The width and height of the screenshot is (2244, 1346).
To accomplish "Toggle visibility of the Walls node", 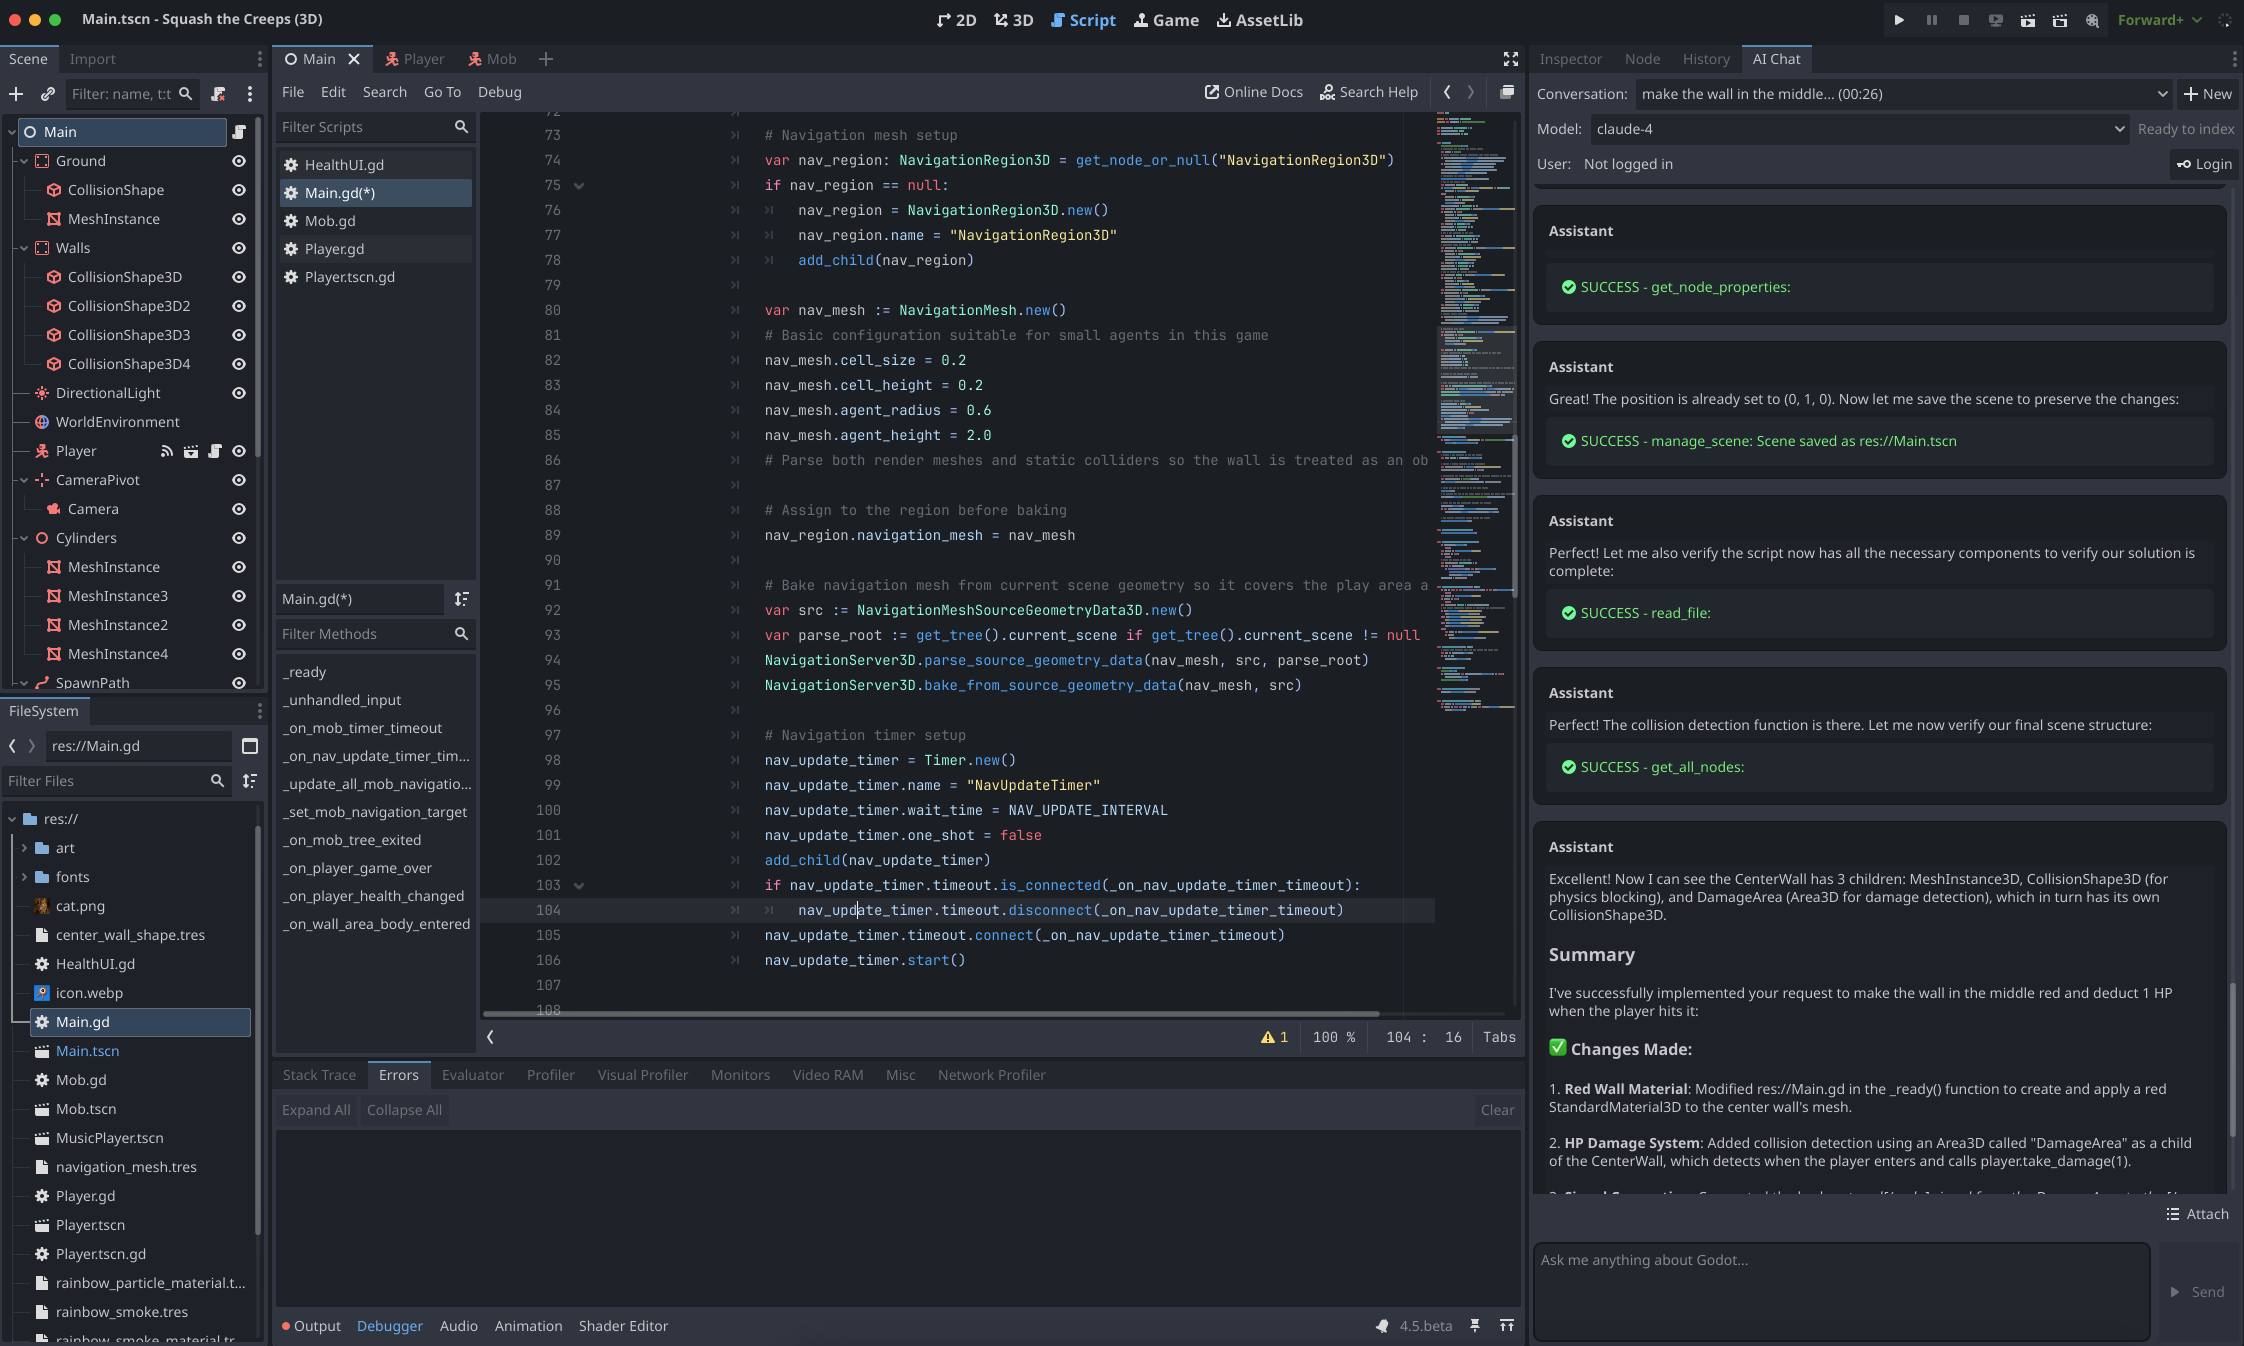I will coord(239,248).
